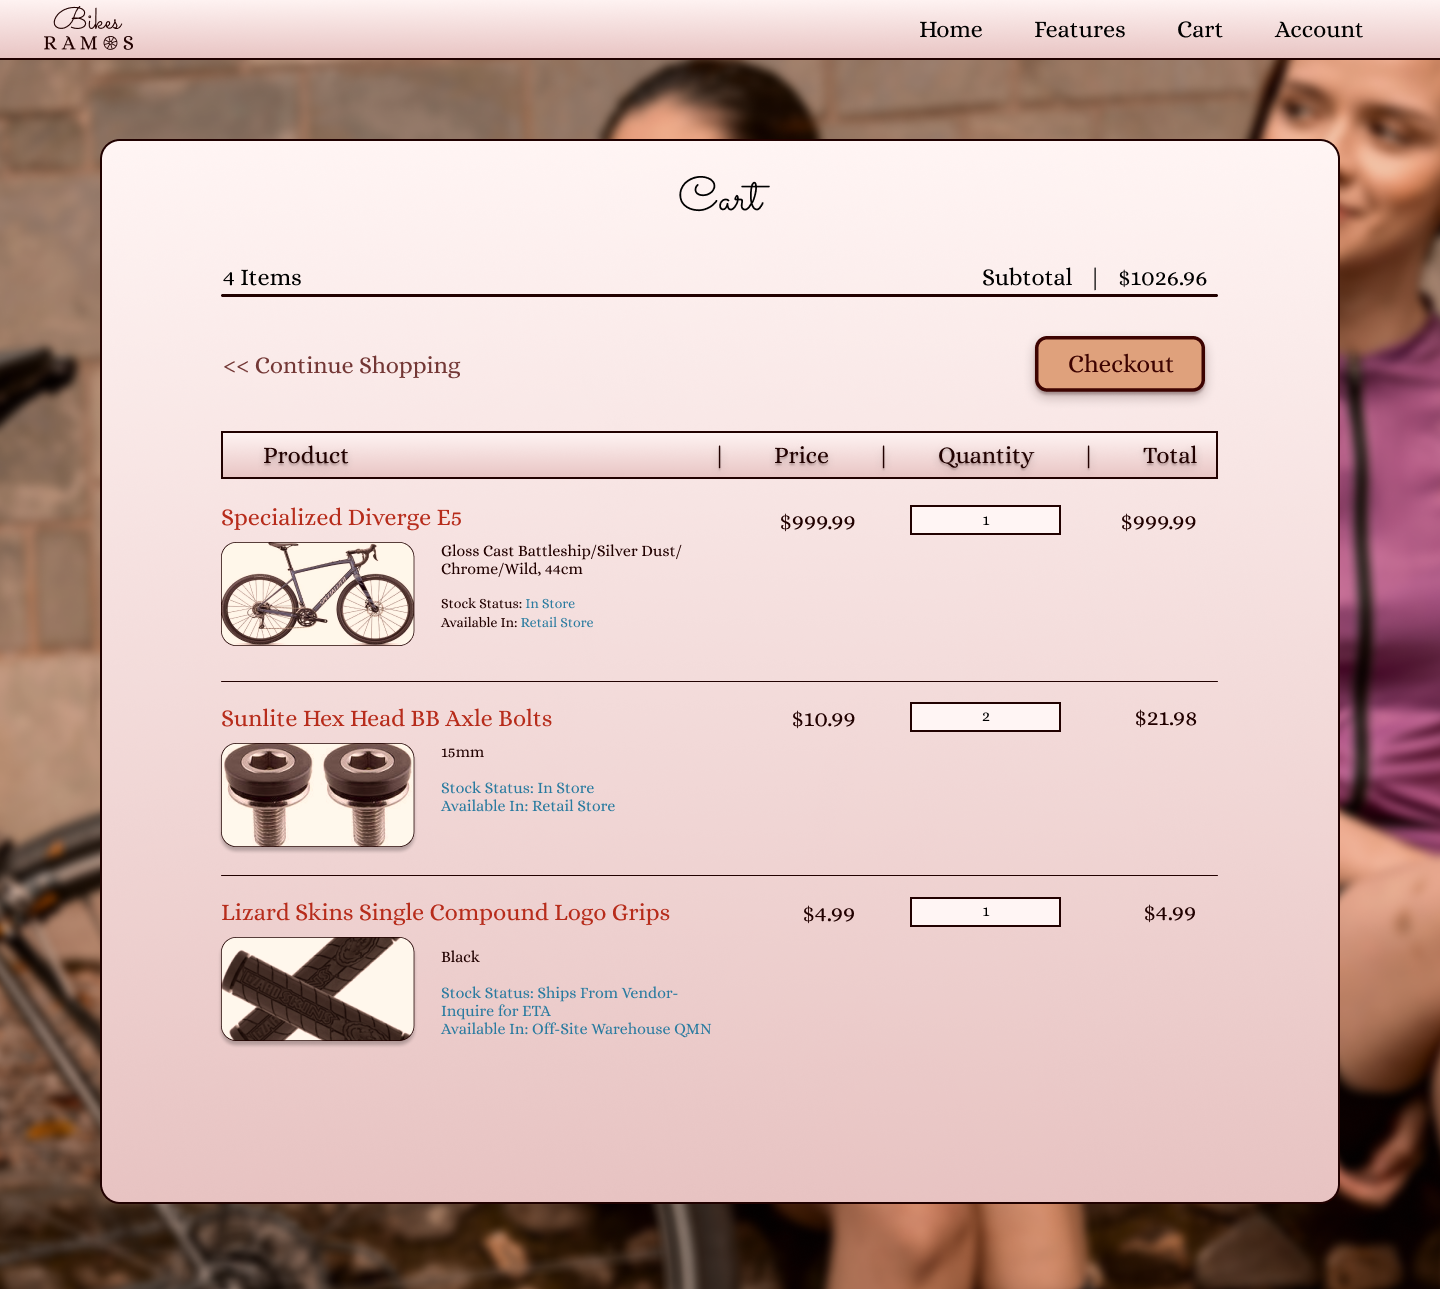This screenshot has height=1289, width=1440.
Task: Click the Total column header
Action: pyautogui.click(x=1169, y=456)
